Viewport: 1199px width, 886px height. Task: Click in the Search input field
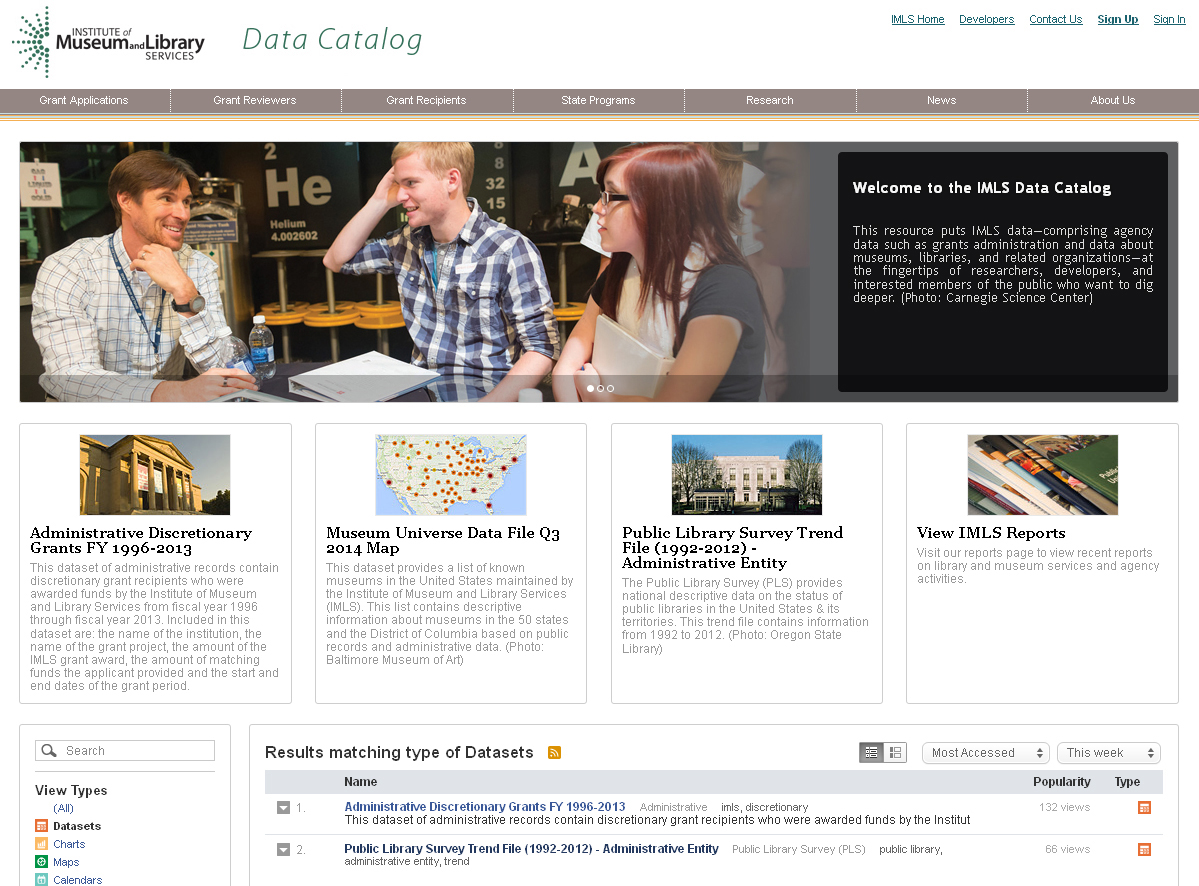click(x=125, y=751)
